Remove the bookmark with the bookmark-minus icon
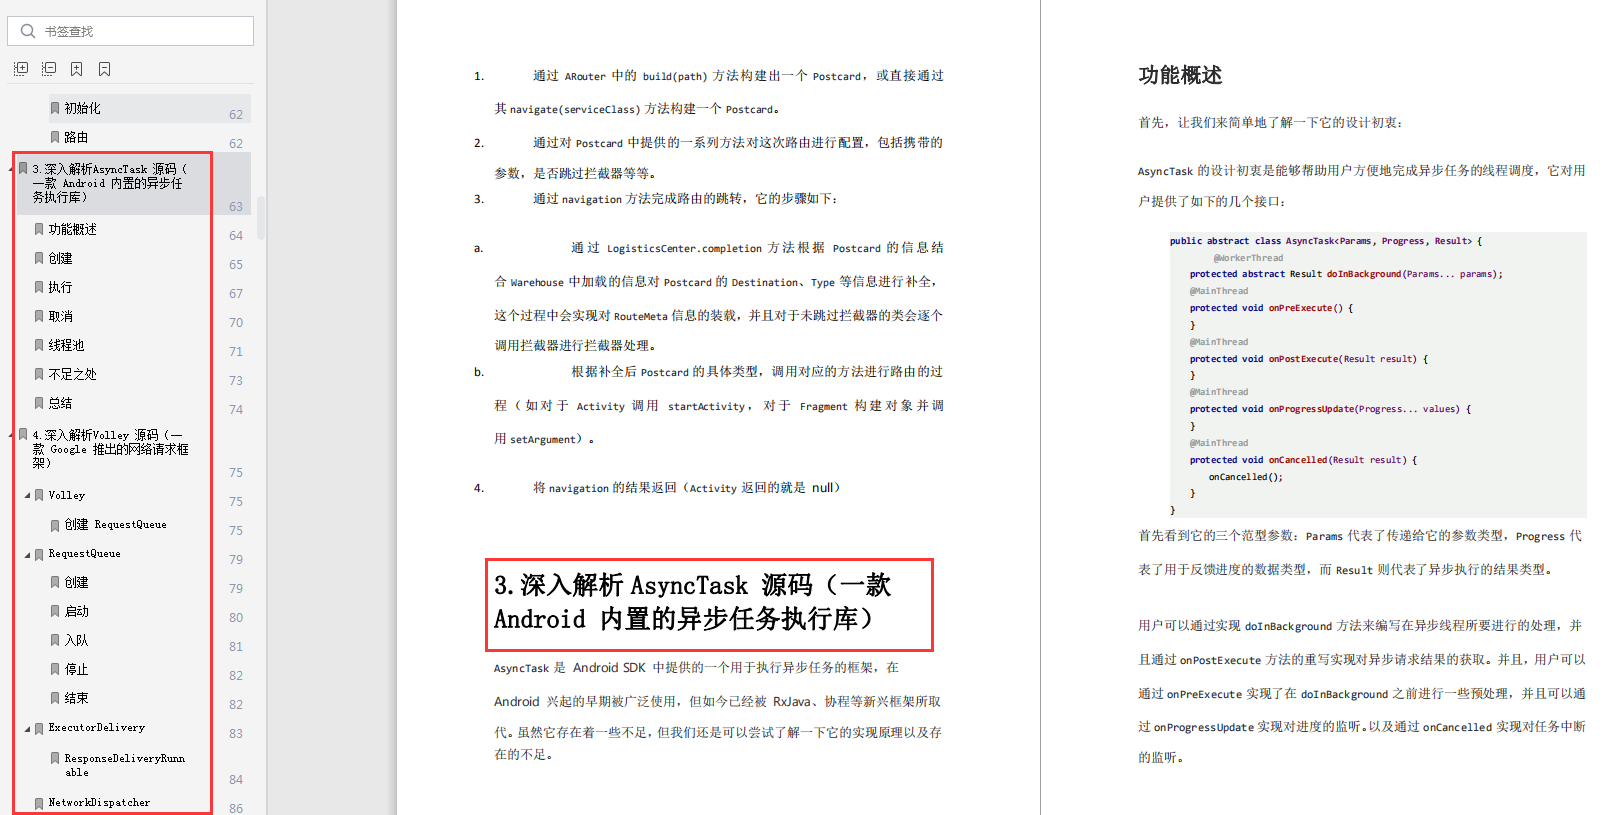This screenshot has height=815, width=1622. (105, 69)
